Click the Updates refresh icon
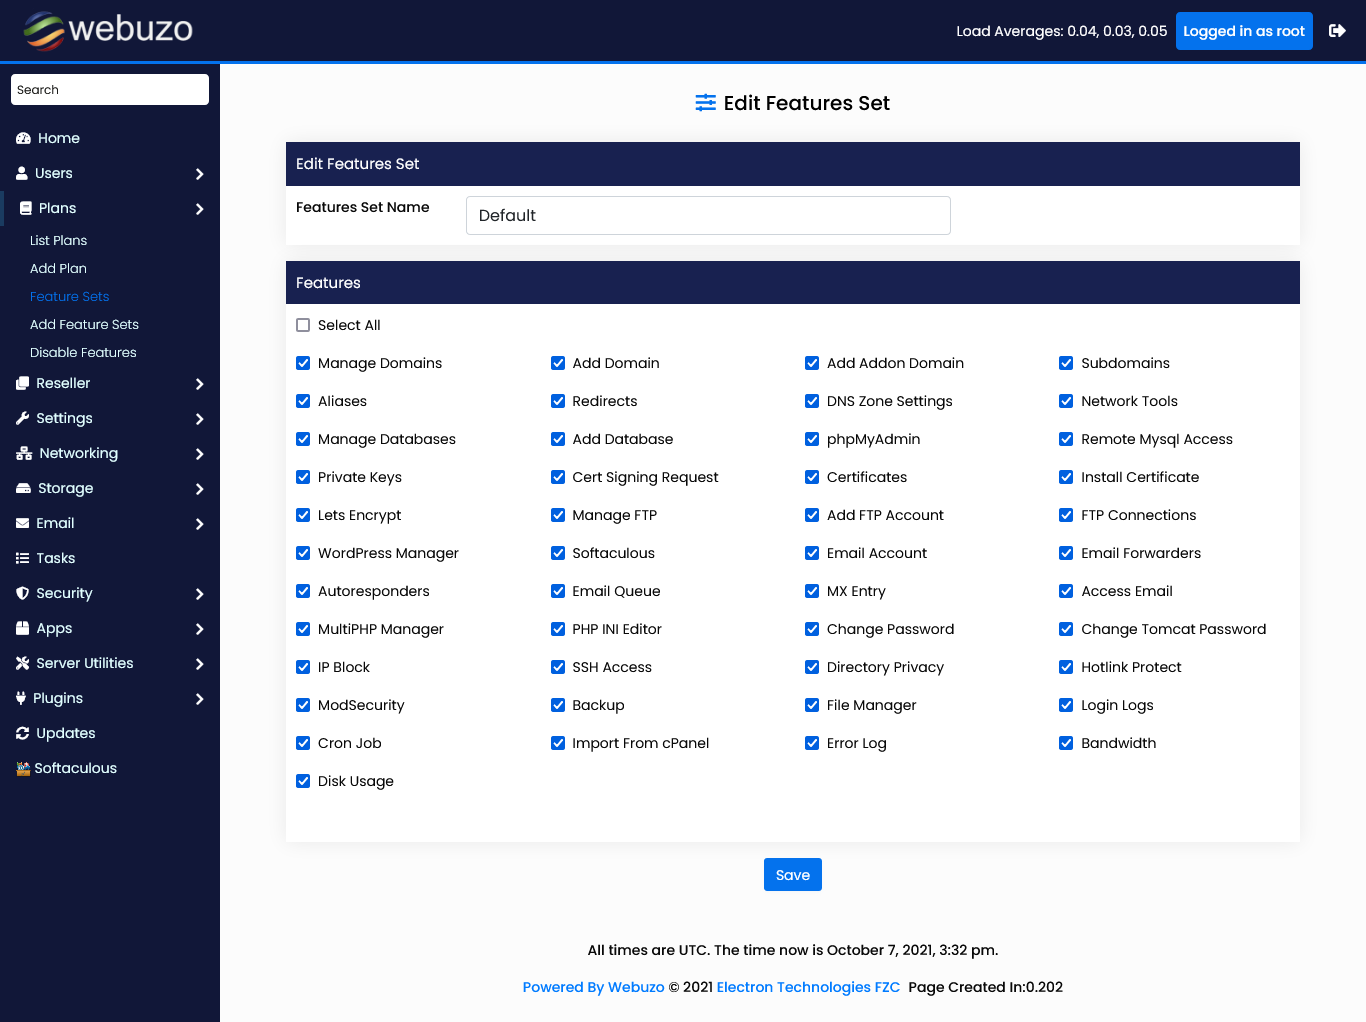 22,734
